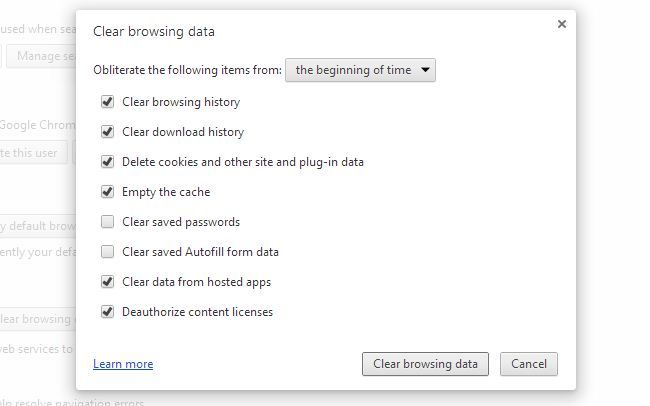The height and width of the screenshot is (406, 650).
Task: Uncheck Deauthorize content licenses checkbox
Action: [x=108, y=312]
